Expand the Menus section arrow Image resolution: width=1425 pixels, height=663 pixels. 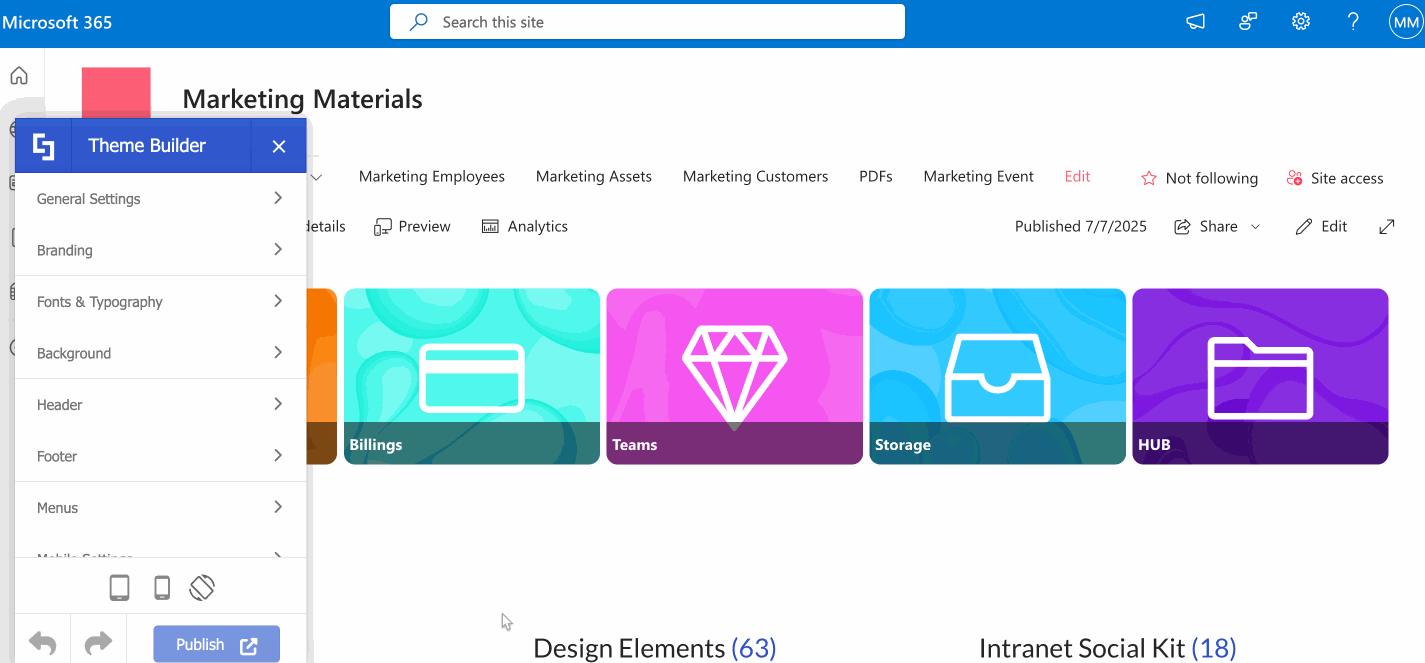[278, 507]
